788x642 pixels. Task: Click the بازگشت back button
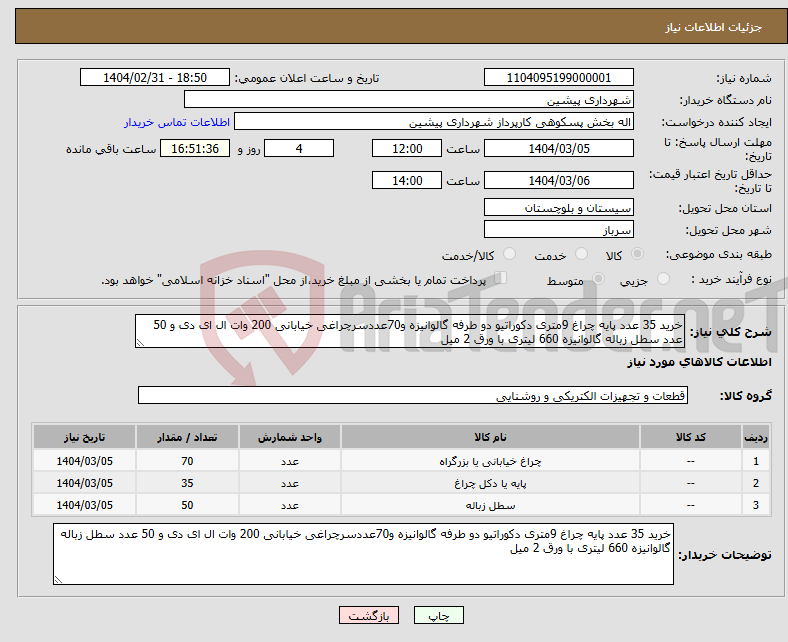369,615
